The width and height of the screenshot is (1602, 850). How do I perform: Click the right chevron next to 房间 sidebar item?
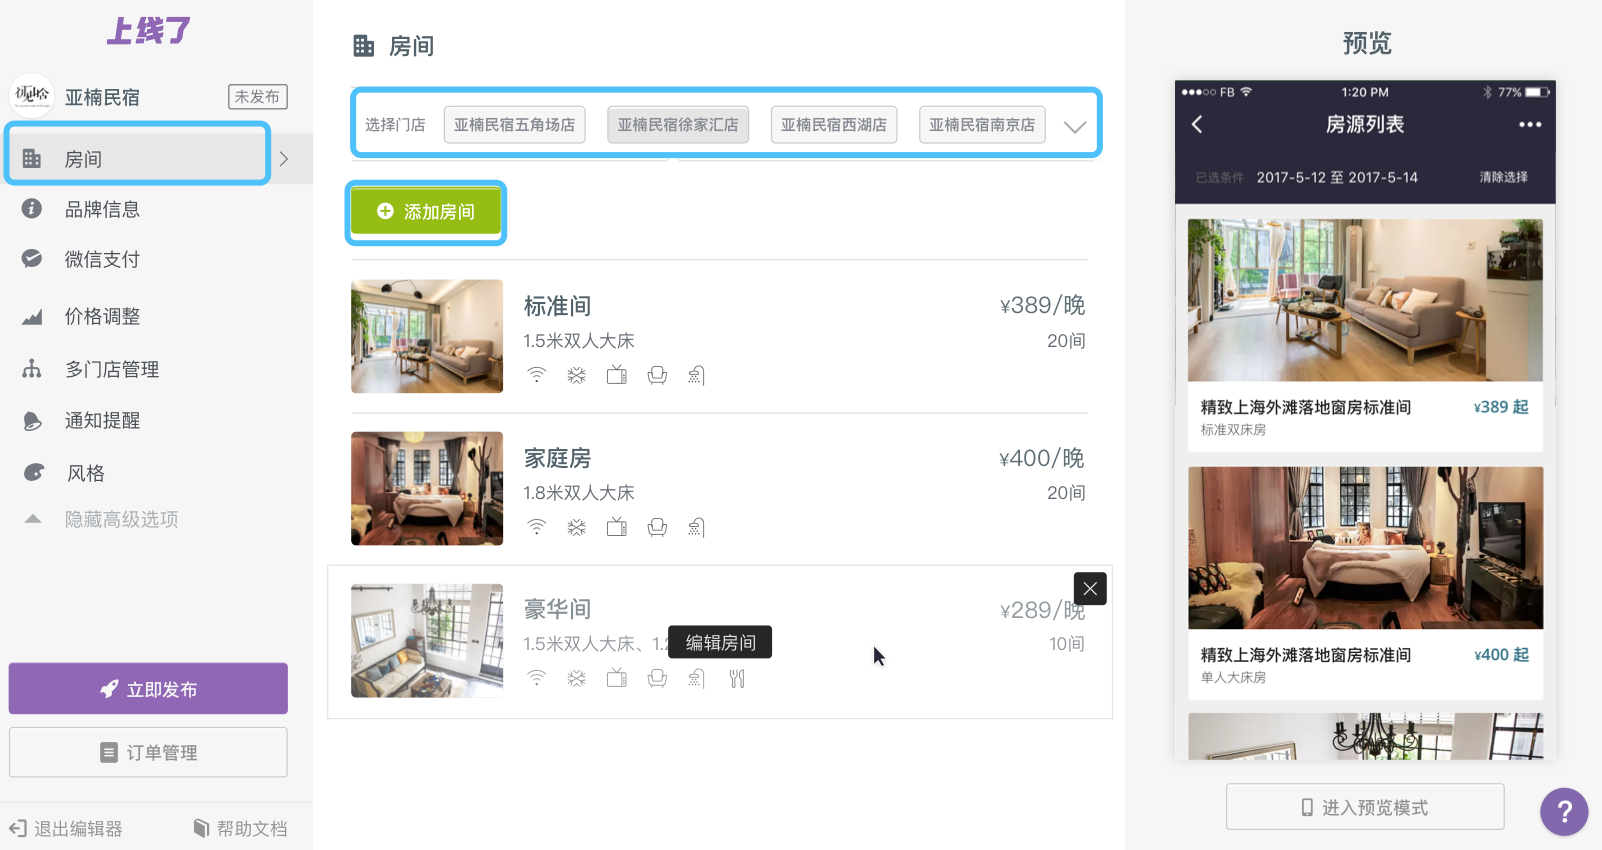[284, 159]
